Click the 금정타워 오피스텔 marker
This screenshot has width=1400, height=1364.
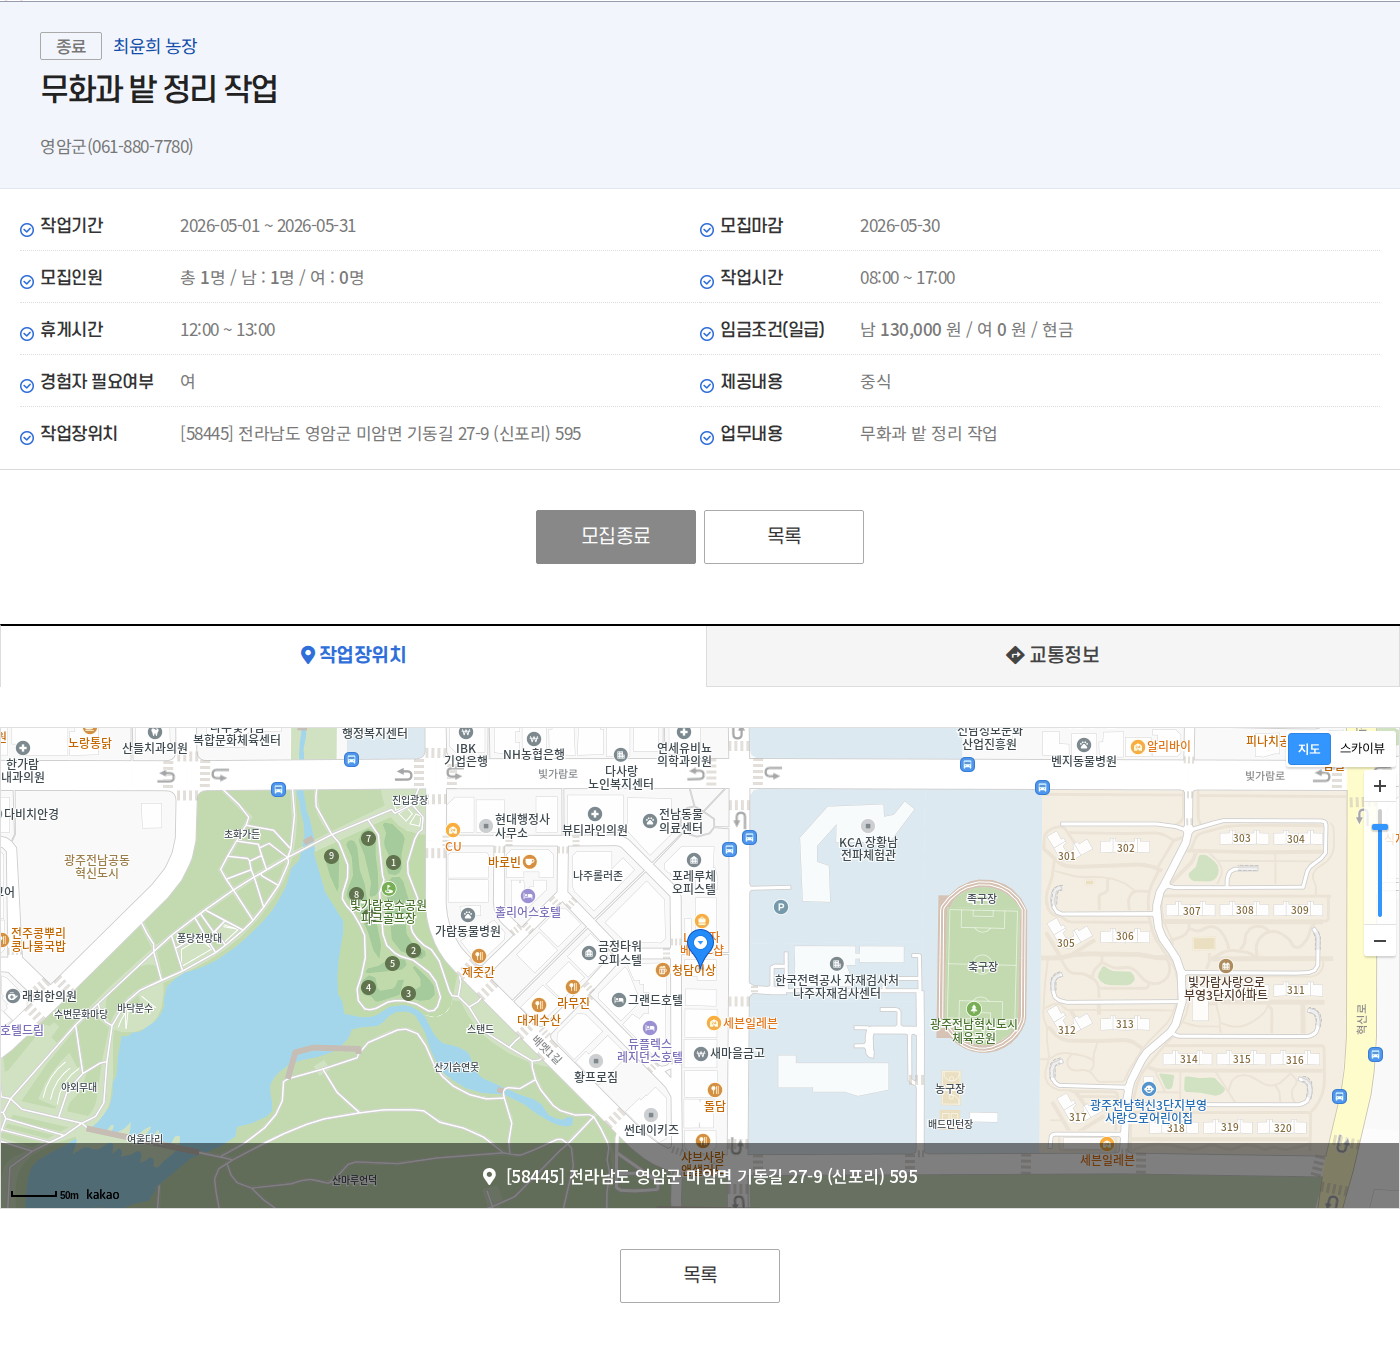coord(590,952)
